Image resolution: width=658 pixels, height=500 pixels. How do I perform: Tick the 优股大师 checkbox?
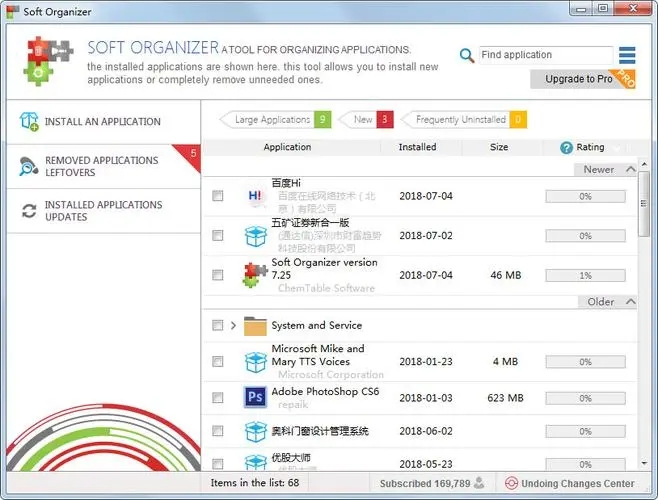click(x=217, y=464)
